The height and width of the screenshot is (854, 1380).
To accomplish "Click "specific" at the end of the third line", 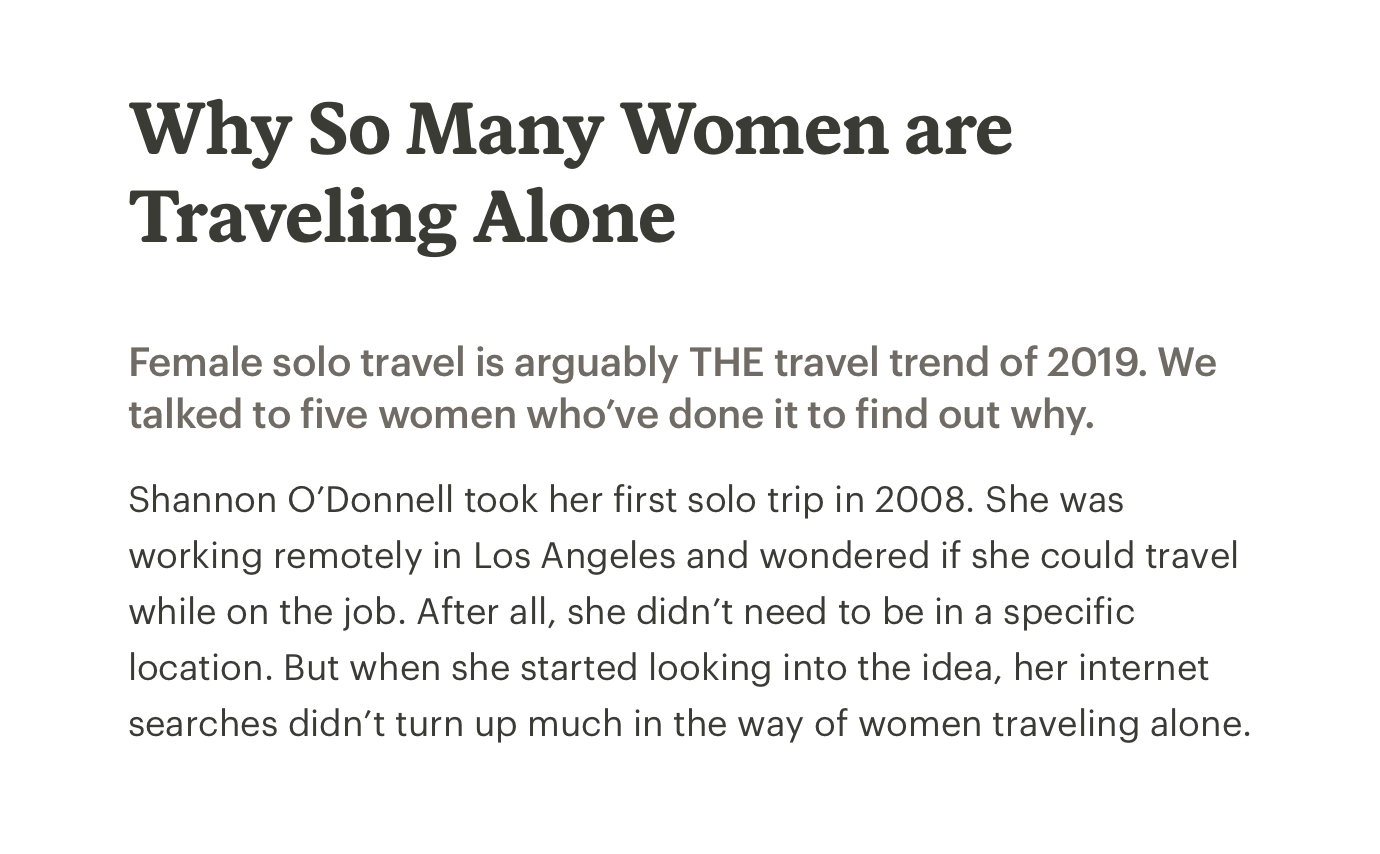I will tap(1069, 612).
